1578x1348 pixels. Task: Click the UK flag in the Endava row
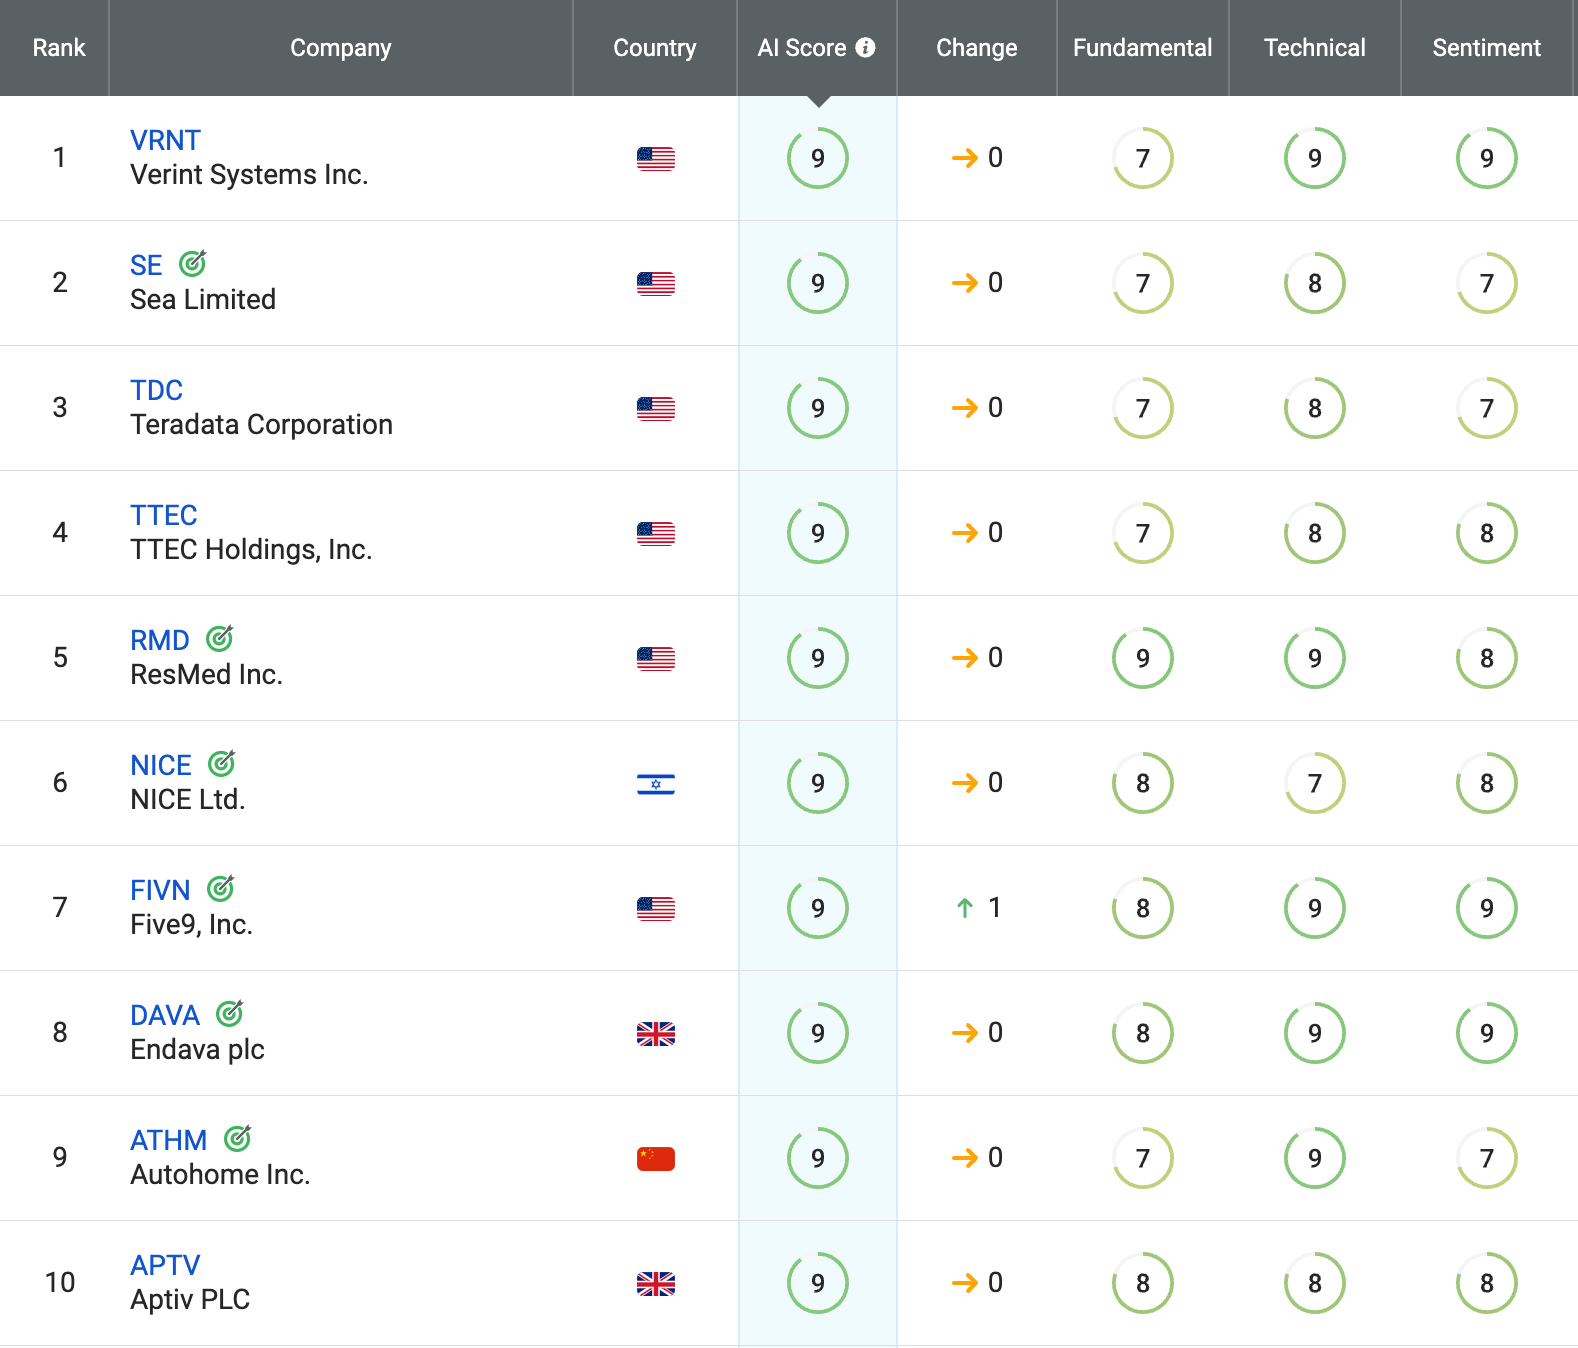(656, 1033)
